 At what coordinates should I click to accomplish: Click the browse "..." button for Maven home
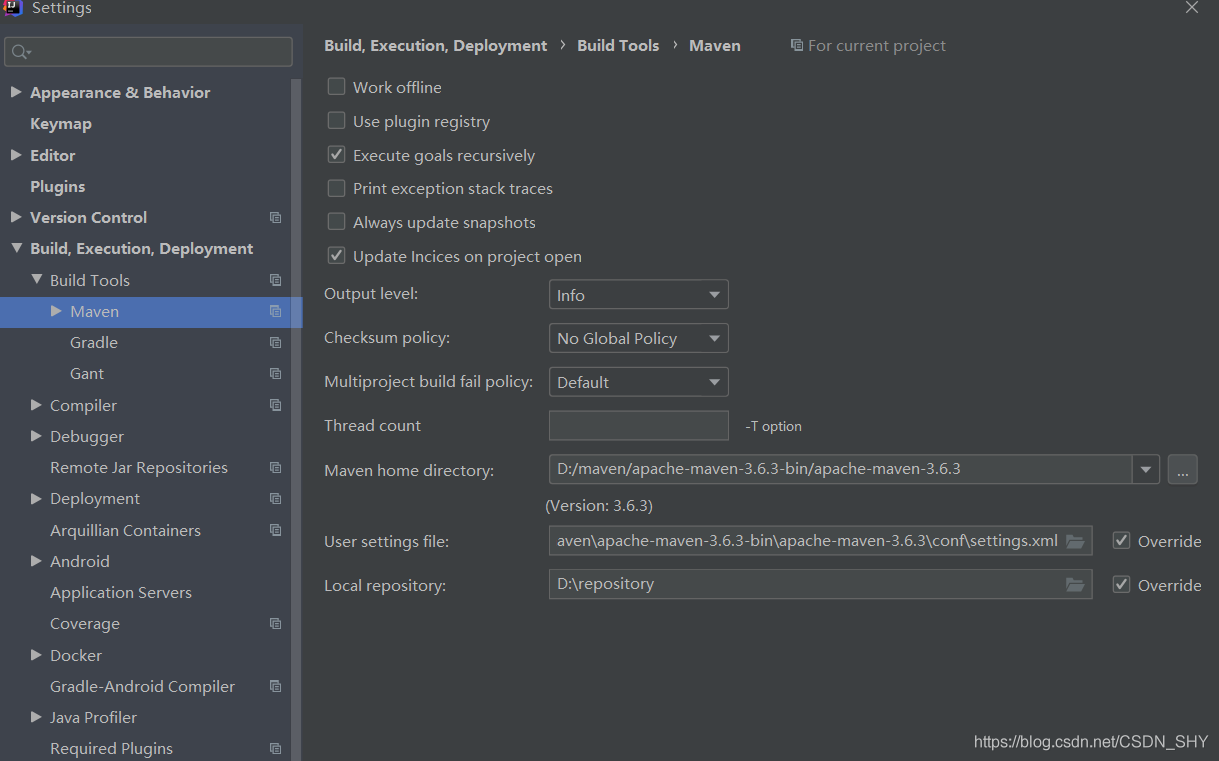click(x=1182, y=469)
